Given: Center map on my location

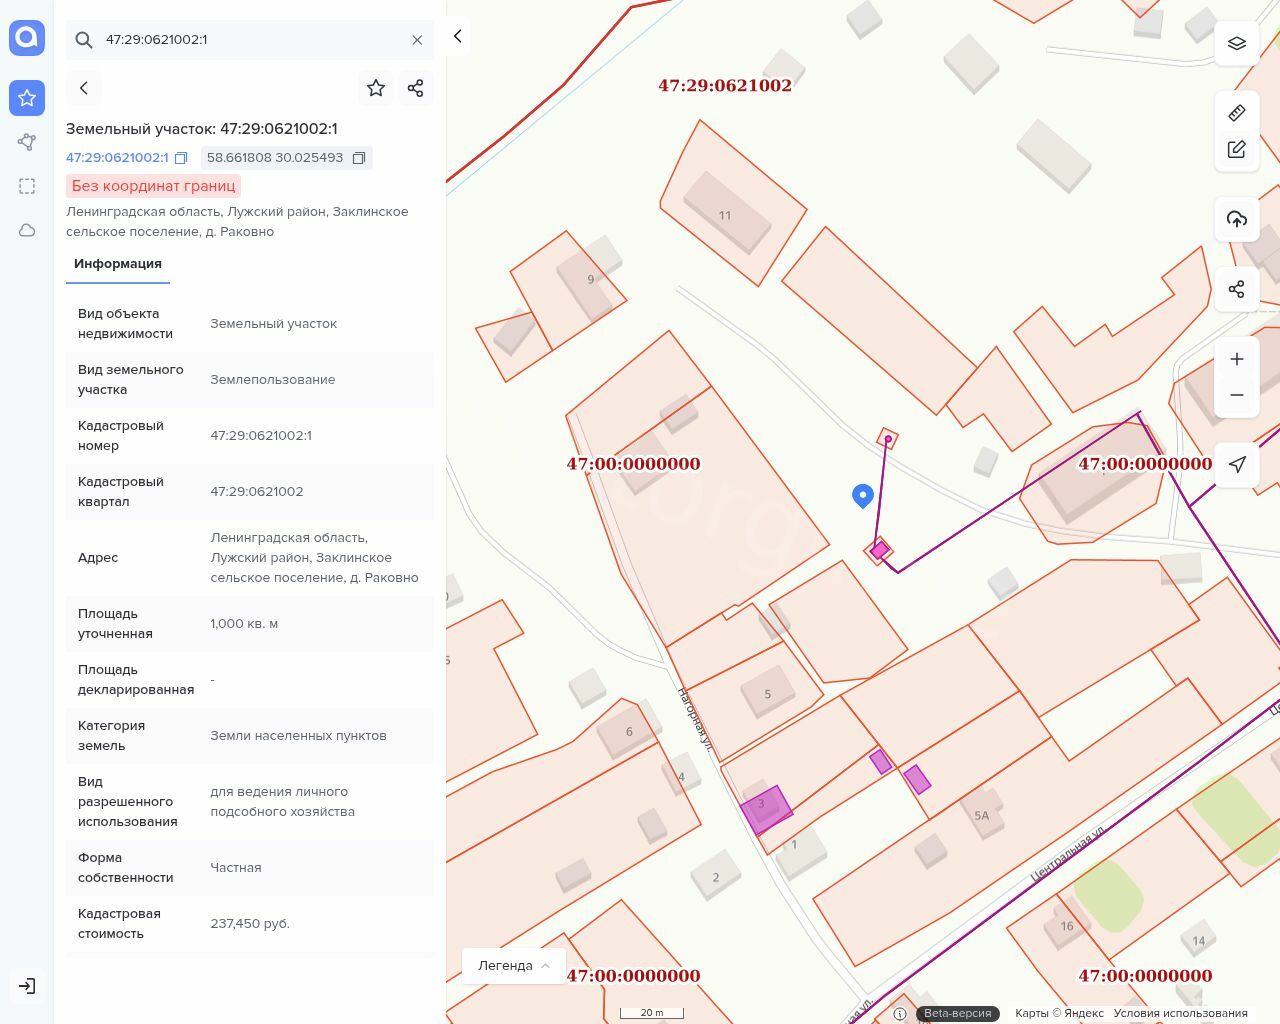Looking at the screenshot, I should tap(1237, 464).
